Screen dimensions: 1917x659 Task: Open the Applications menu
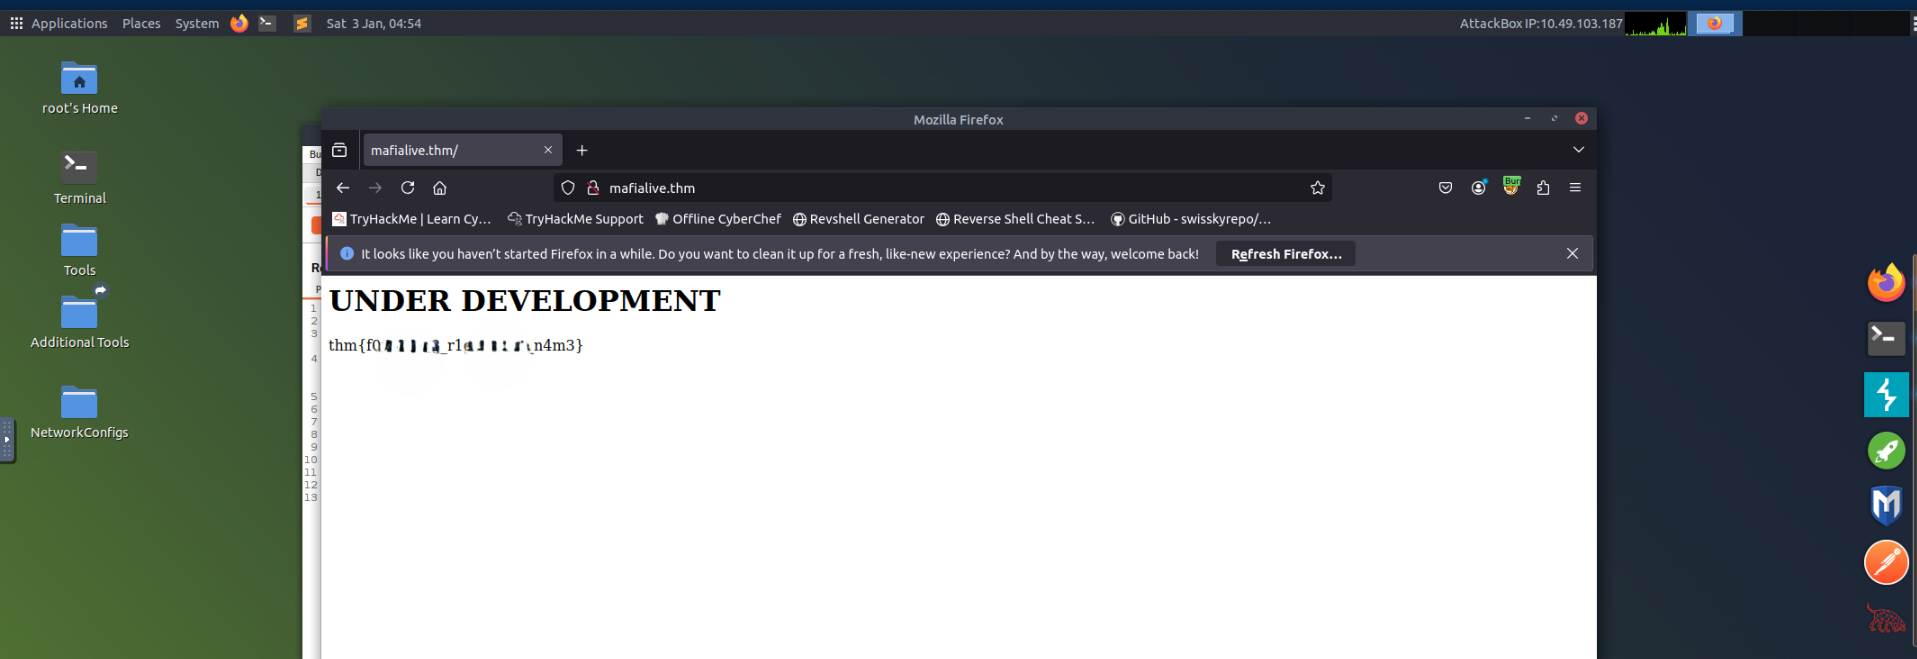point(59,23)
